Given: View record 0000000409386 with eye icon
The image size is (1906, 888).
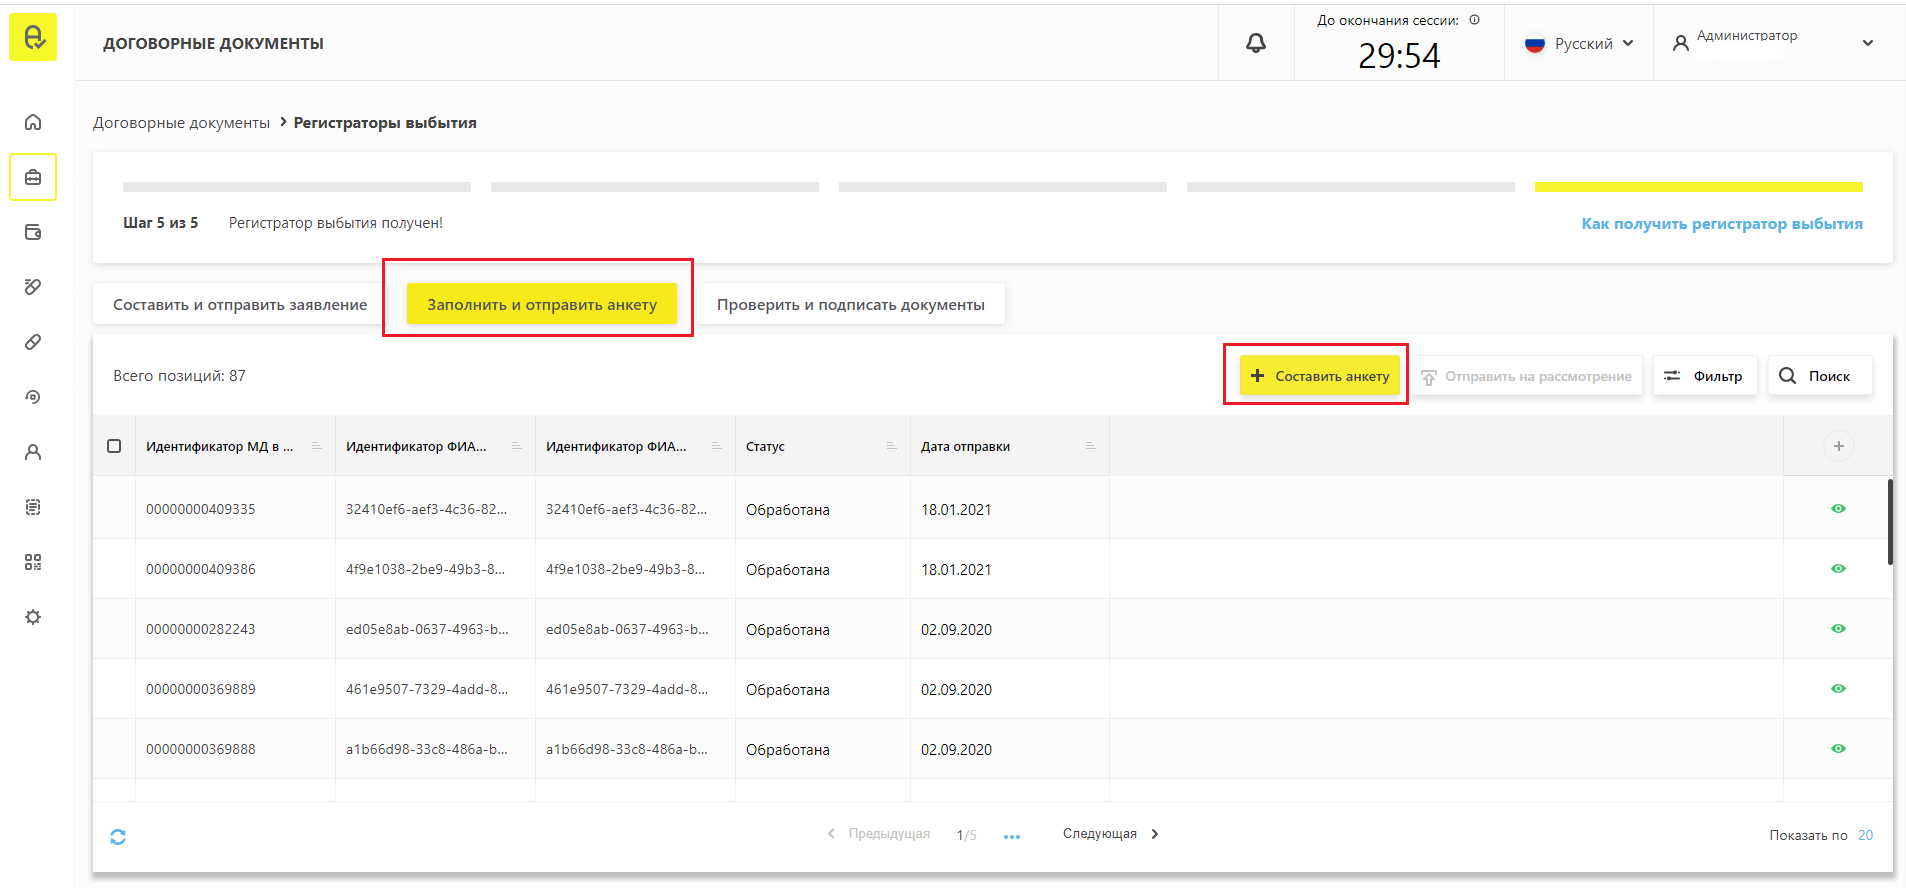Looking at the screenshot, I should (1838, 569).
